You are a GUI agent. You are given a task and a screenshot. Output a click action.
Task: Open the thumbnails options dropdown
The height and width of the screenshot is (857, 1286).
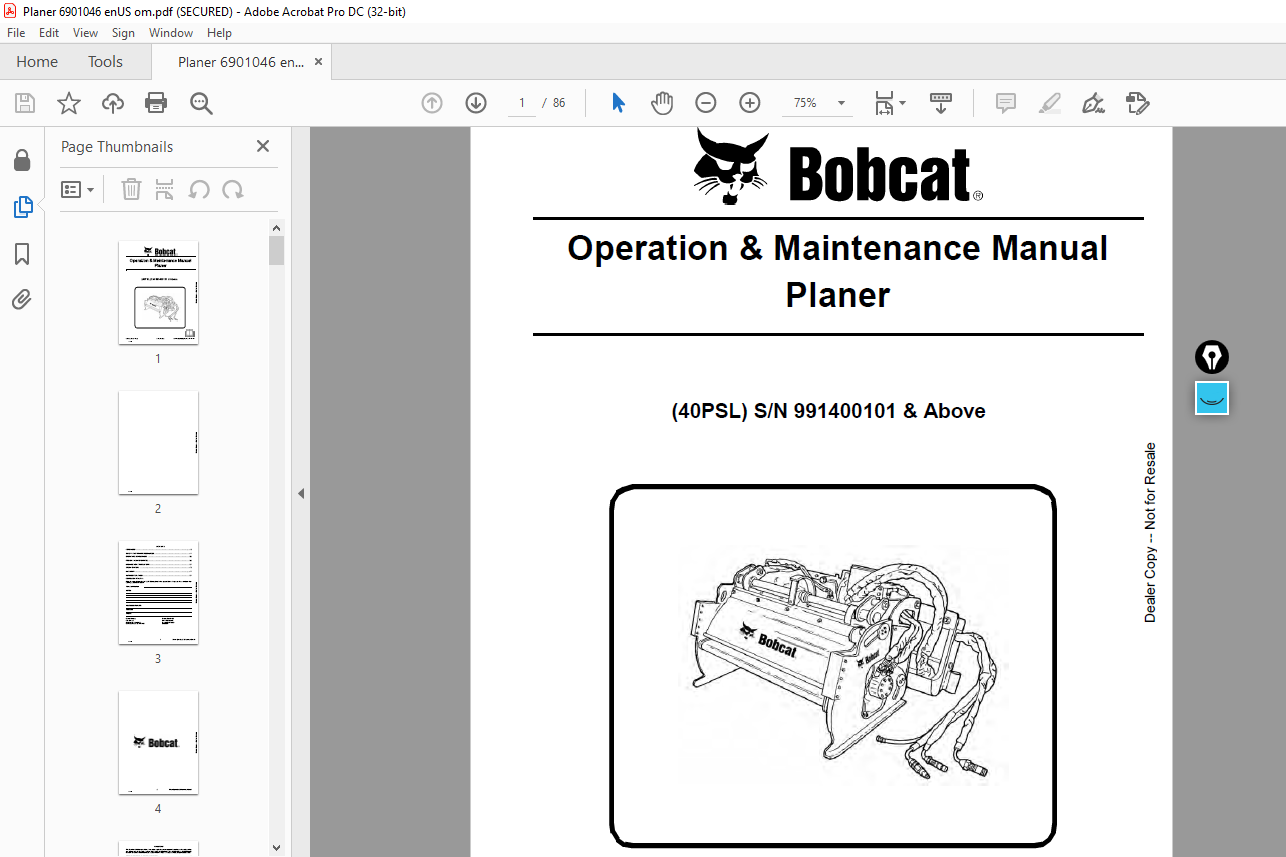pos(77,189)
